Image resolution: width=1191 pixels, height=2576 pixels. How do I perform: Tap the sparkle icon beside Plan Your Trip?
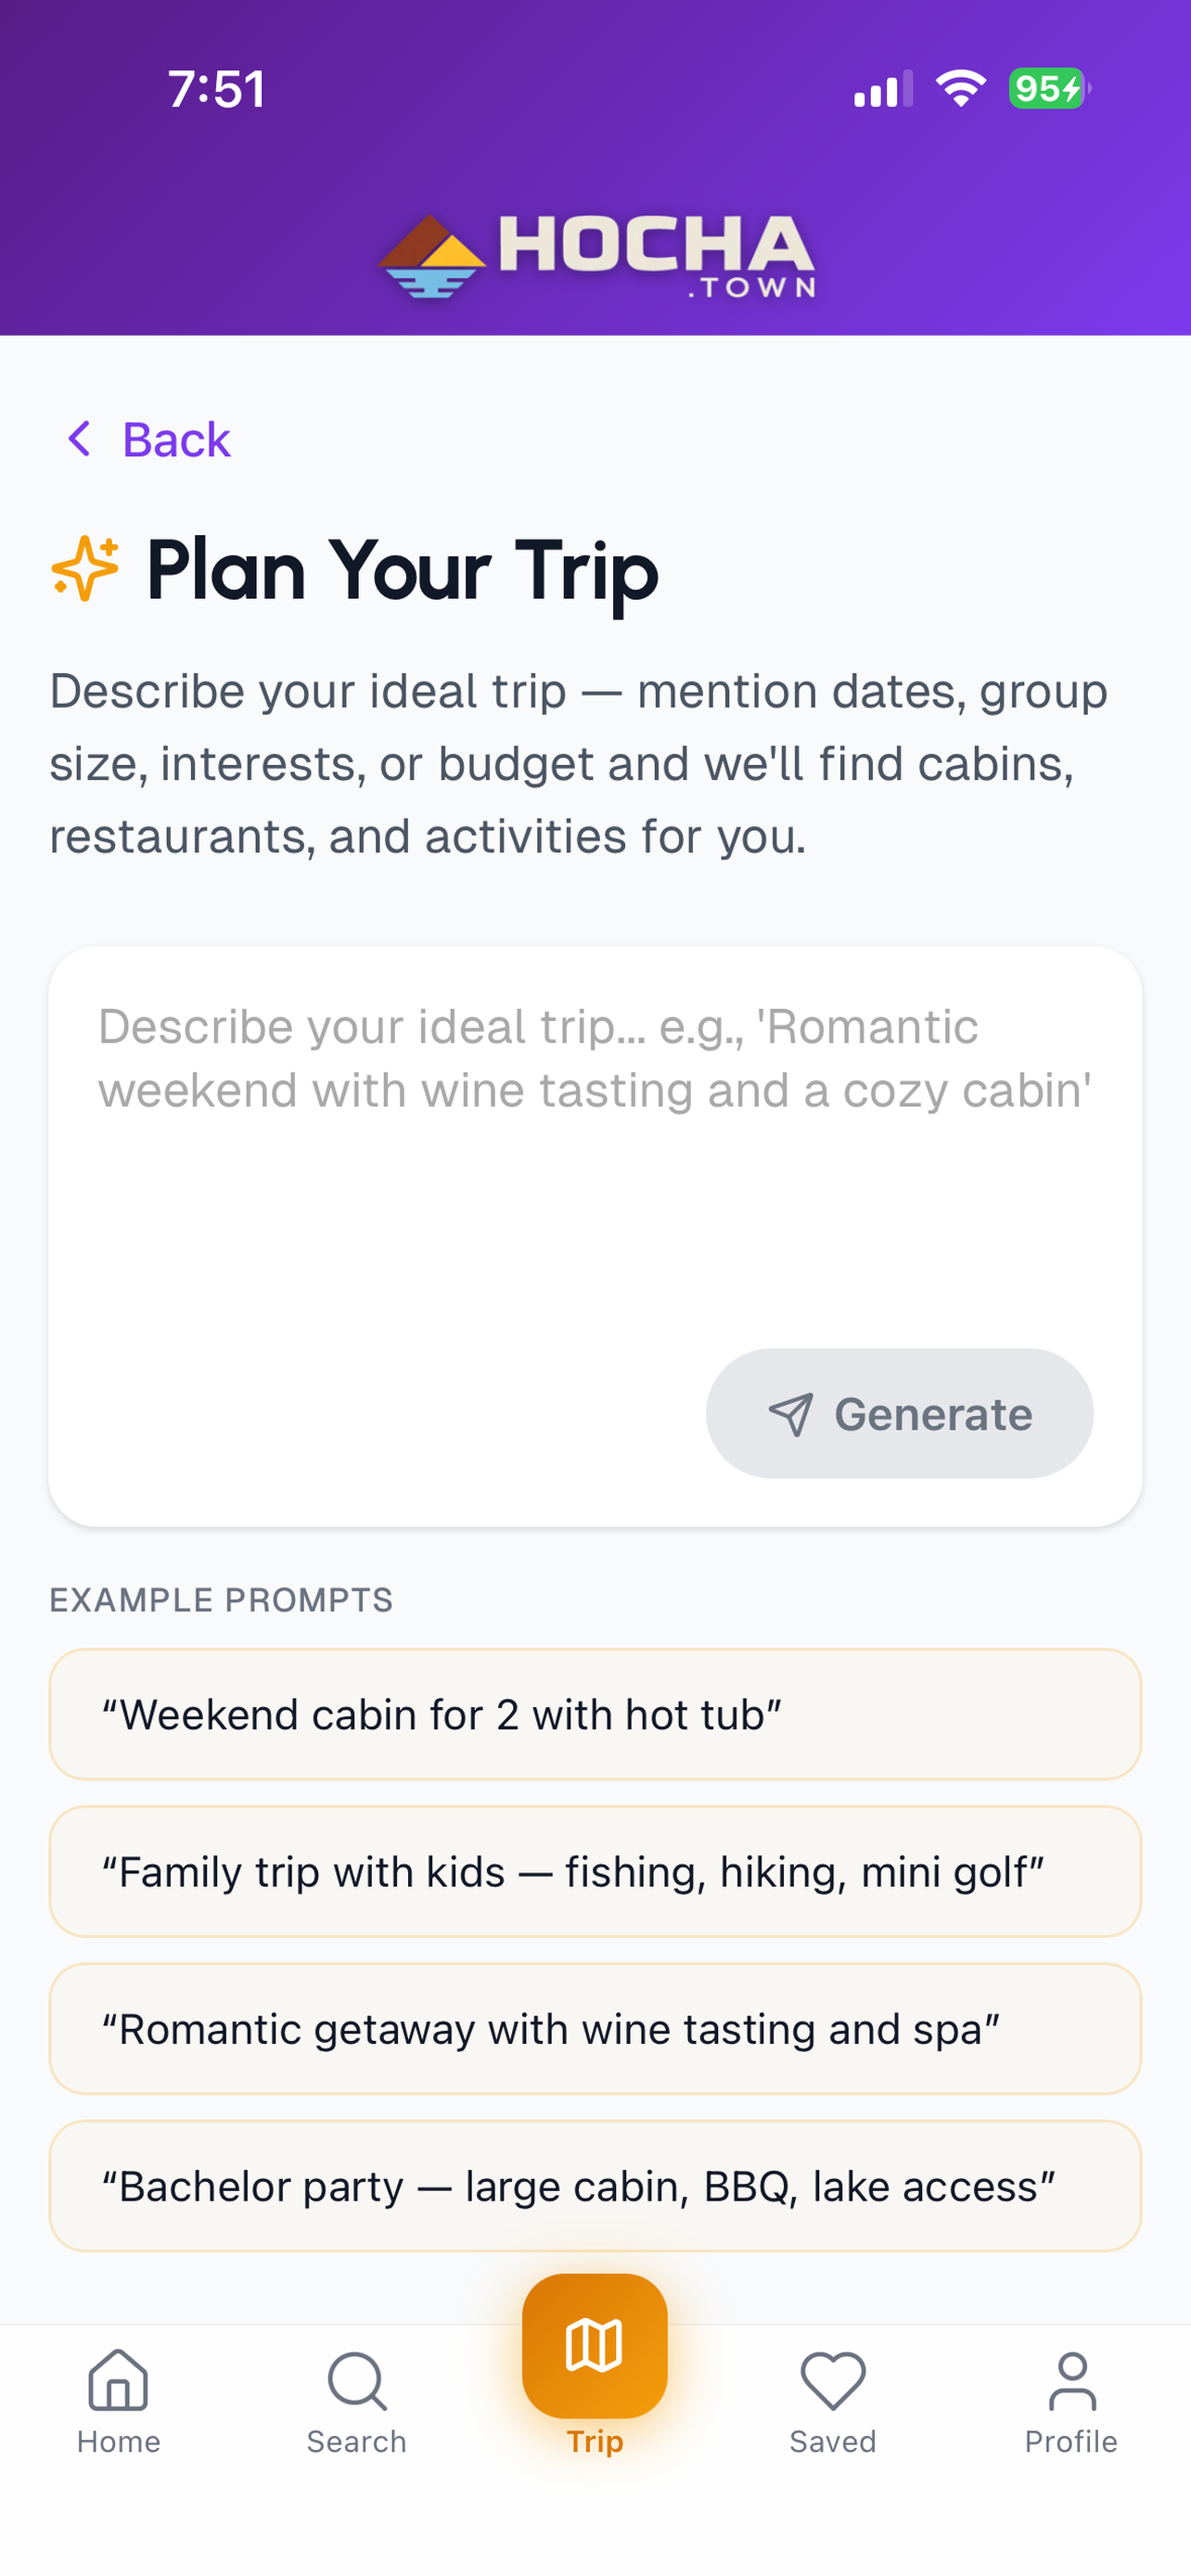[x=85, y=569]
